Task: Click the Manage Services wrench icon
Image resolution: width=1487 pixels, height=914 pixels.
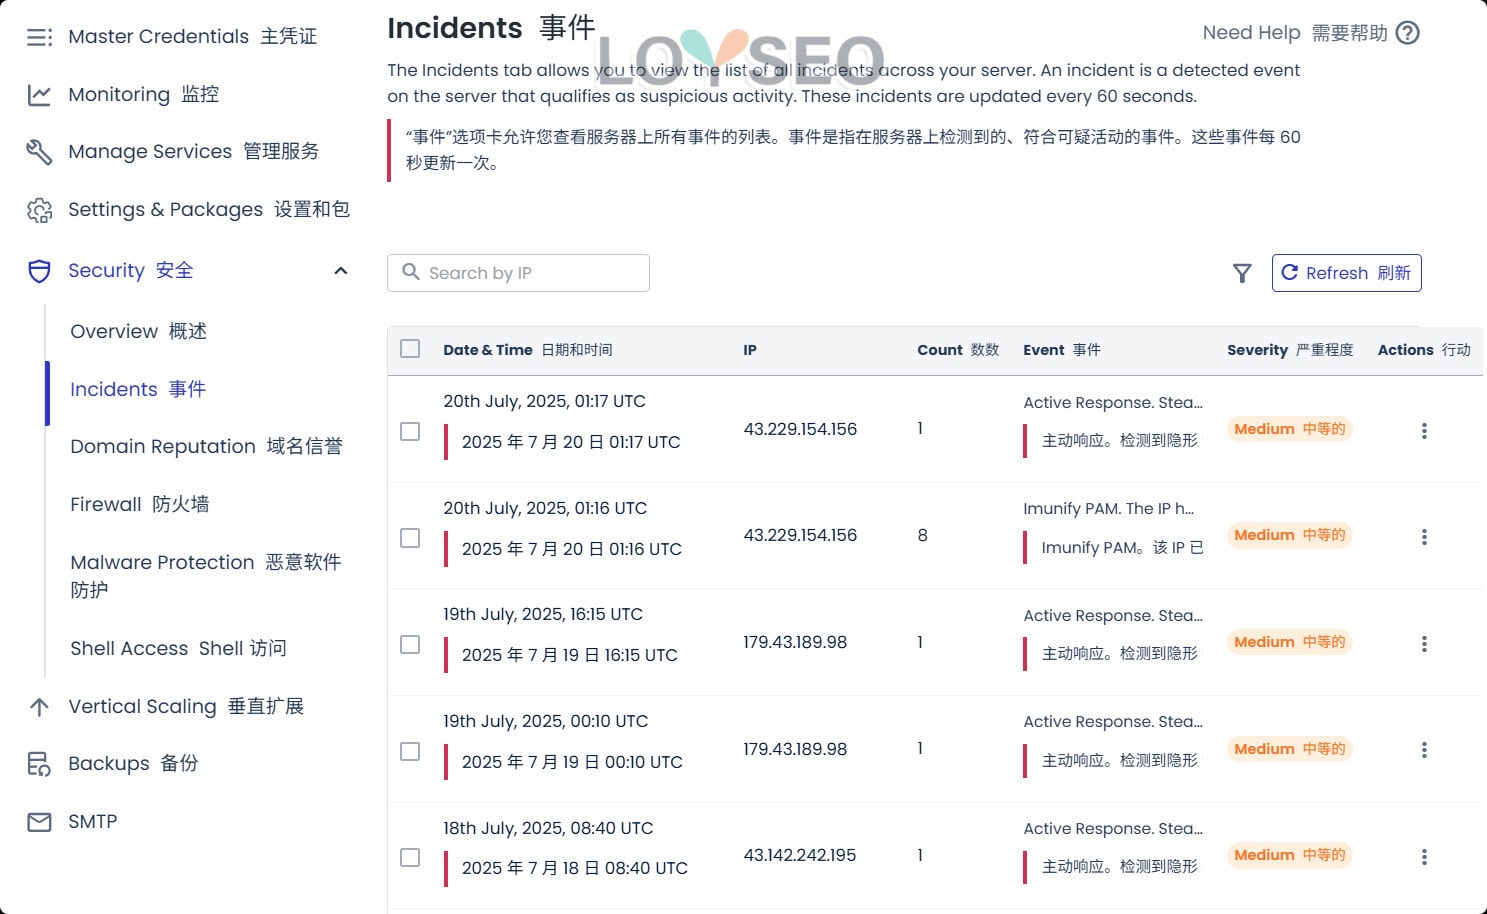Action: 38,151
